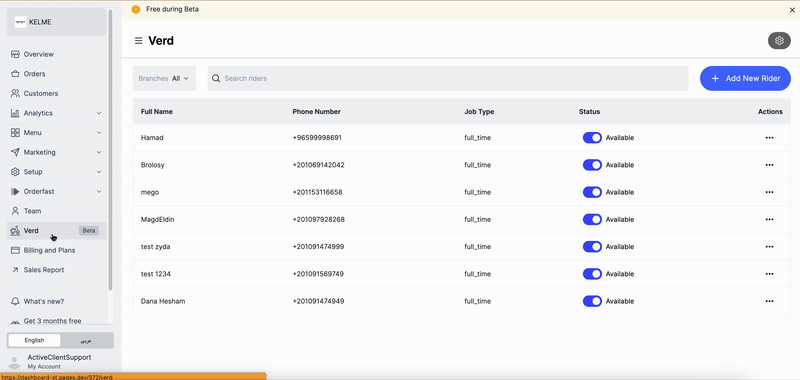This screenshot has width=800, height=380.
Task: Click Add New Rider button
Action: pyautogui.click(x=745, y=79)
